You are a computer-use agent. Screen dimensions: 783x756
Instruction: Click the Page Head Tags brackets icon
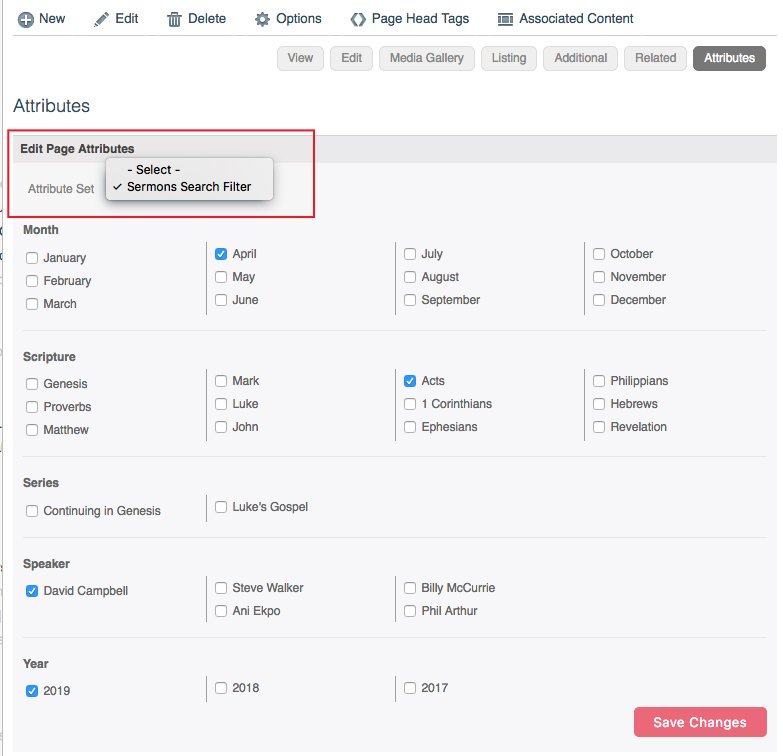(358, 19)
